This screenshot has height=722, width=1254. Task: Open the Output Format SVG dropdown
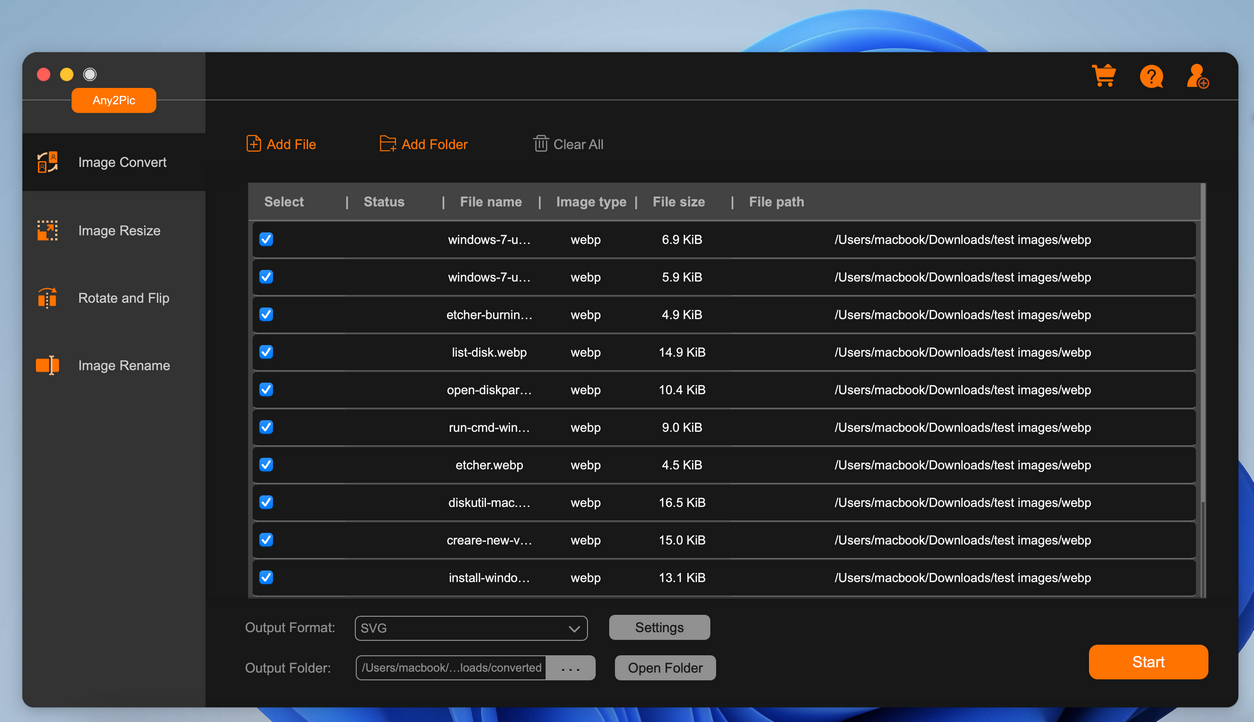tap(471, 628)
